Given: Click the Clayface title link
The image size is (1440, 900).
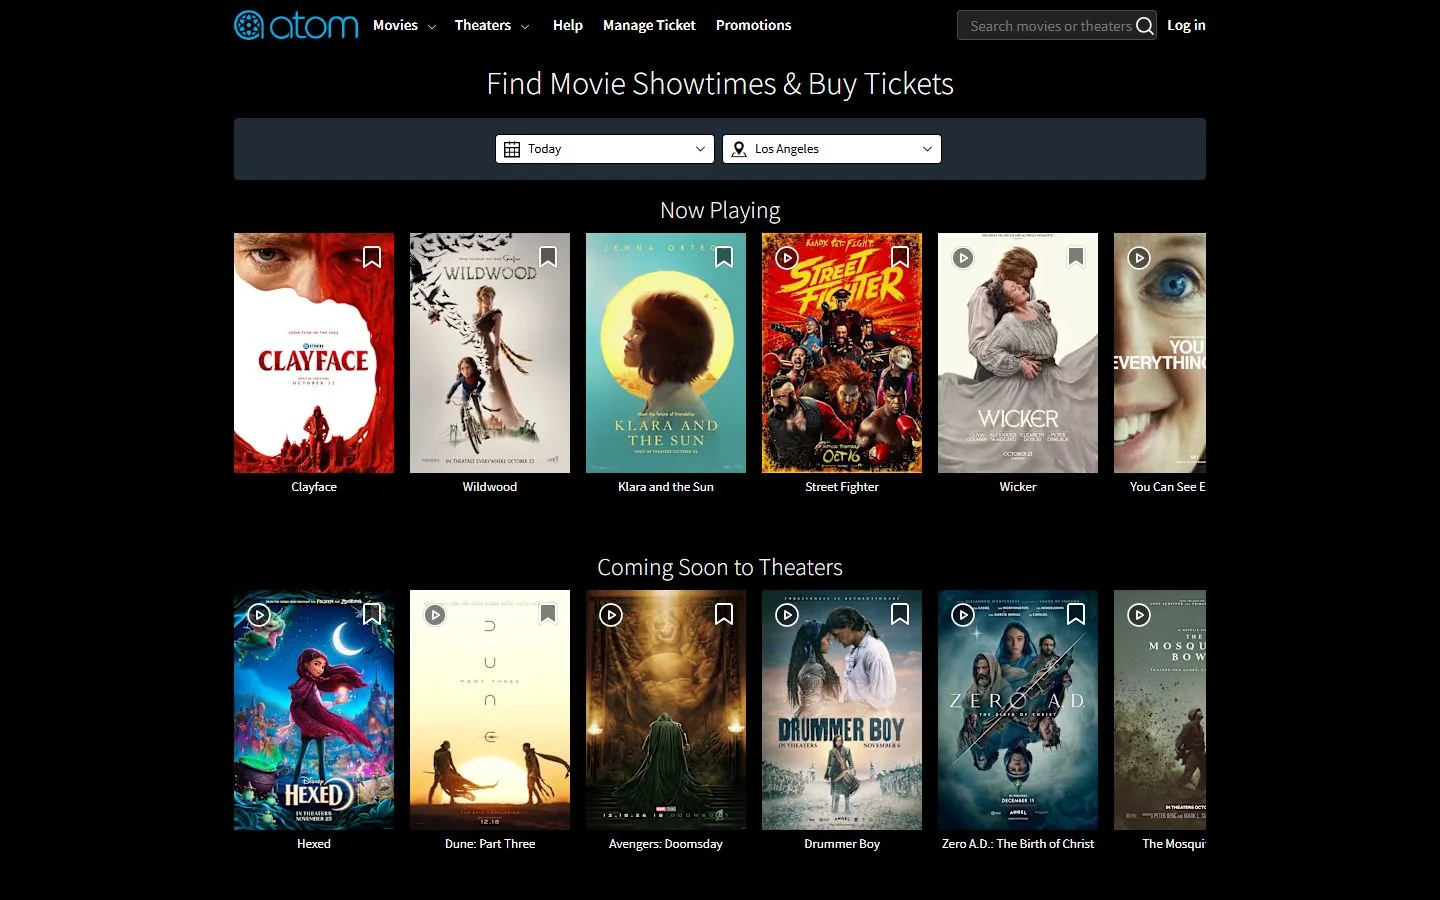Looking at the screenshot, I should pos(314,487).
